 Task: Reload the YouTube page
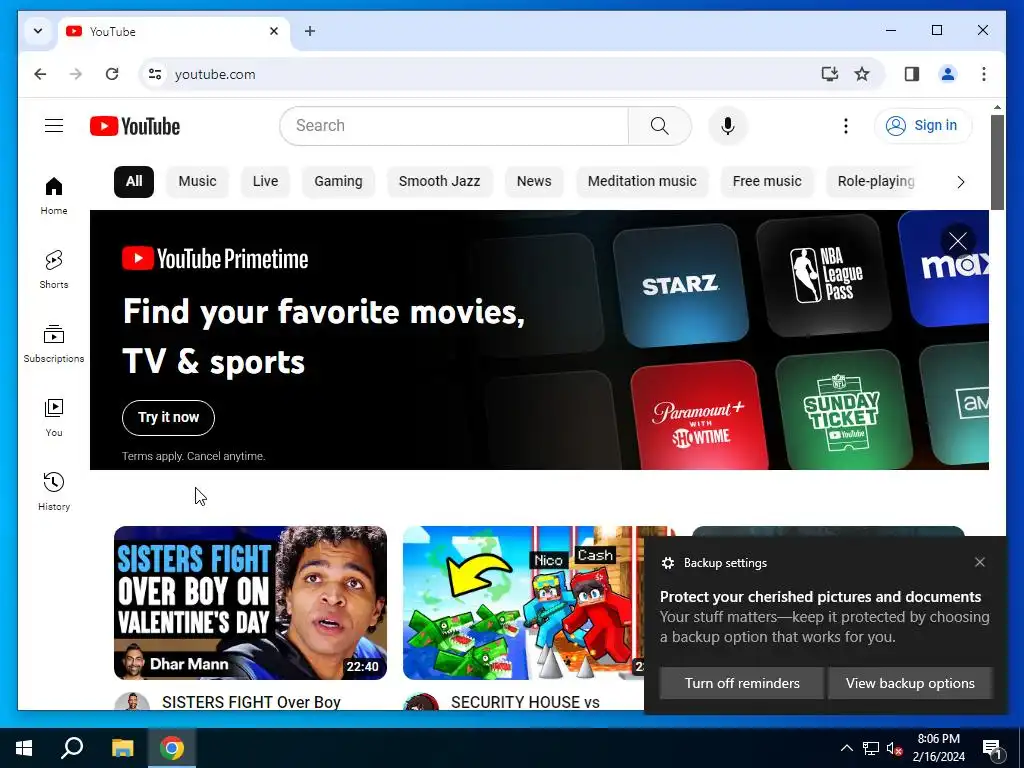pyautogui.click(x=112, y=74)
